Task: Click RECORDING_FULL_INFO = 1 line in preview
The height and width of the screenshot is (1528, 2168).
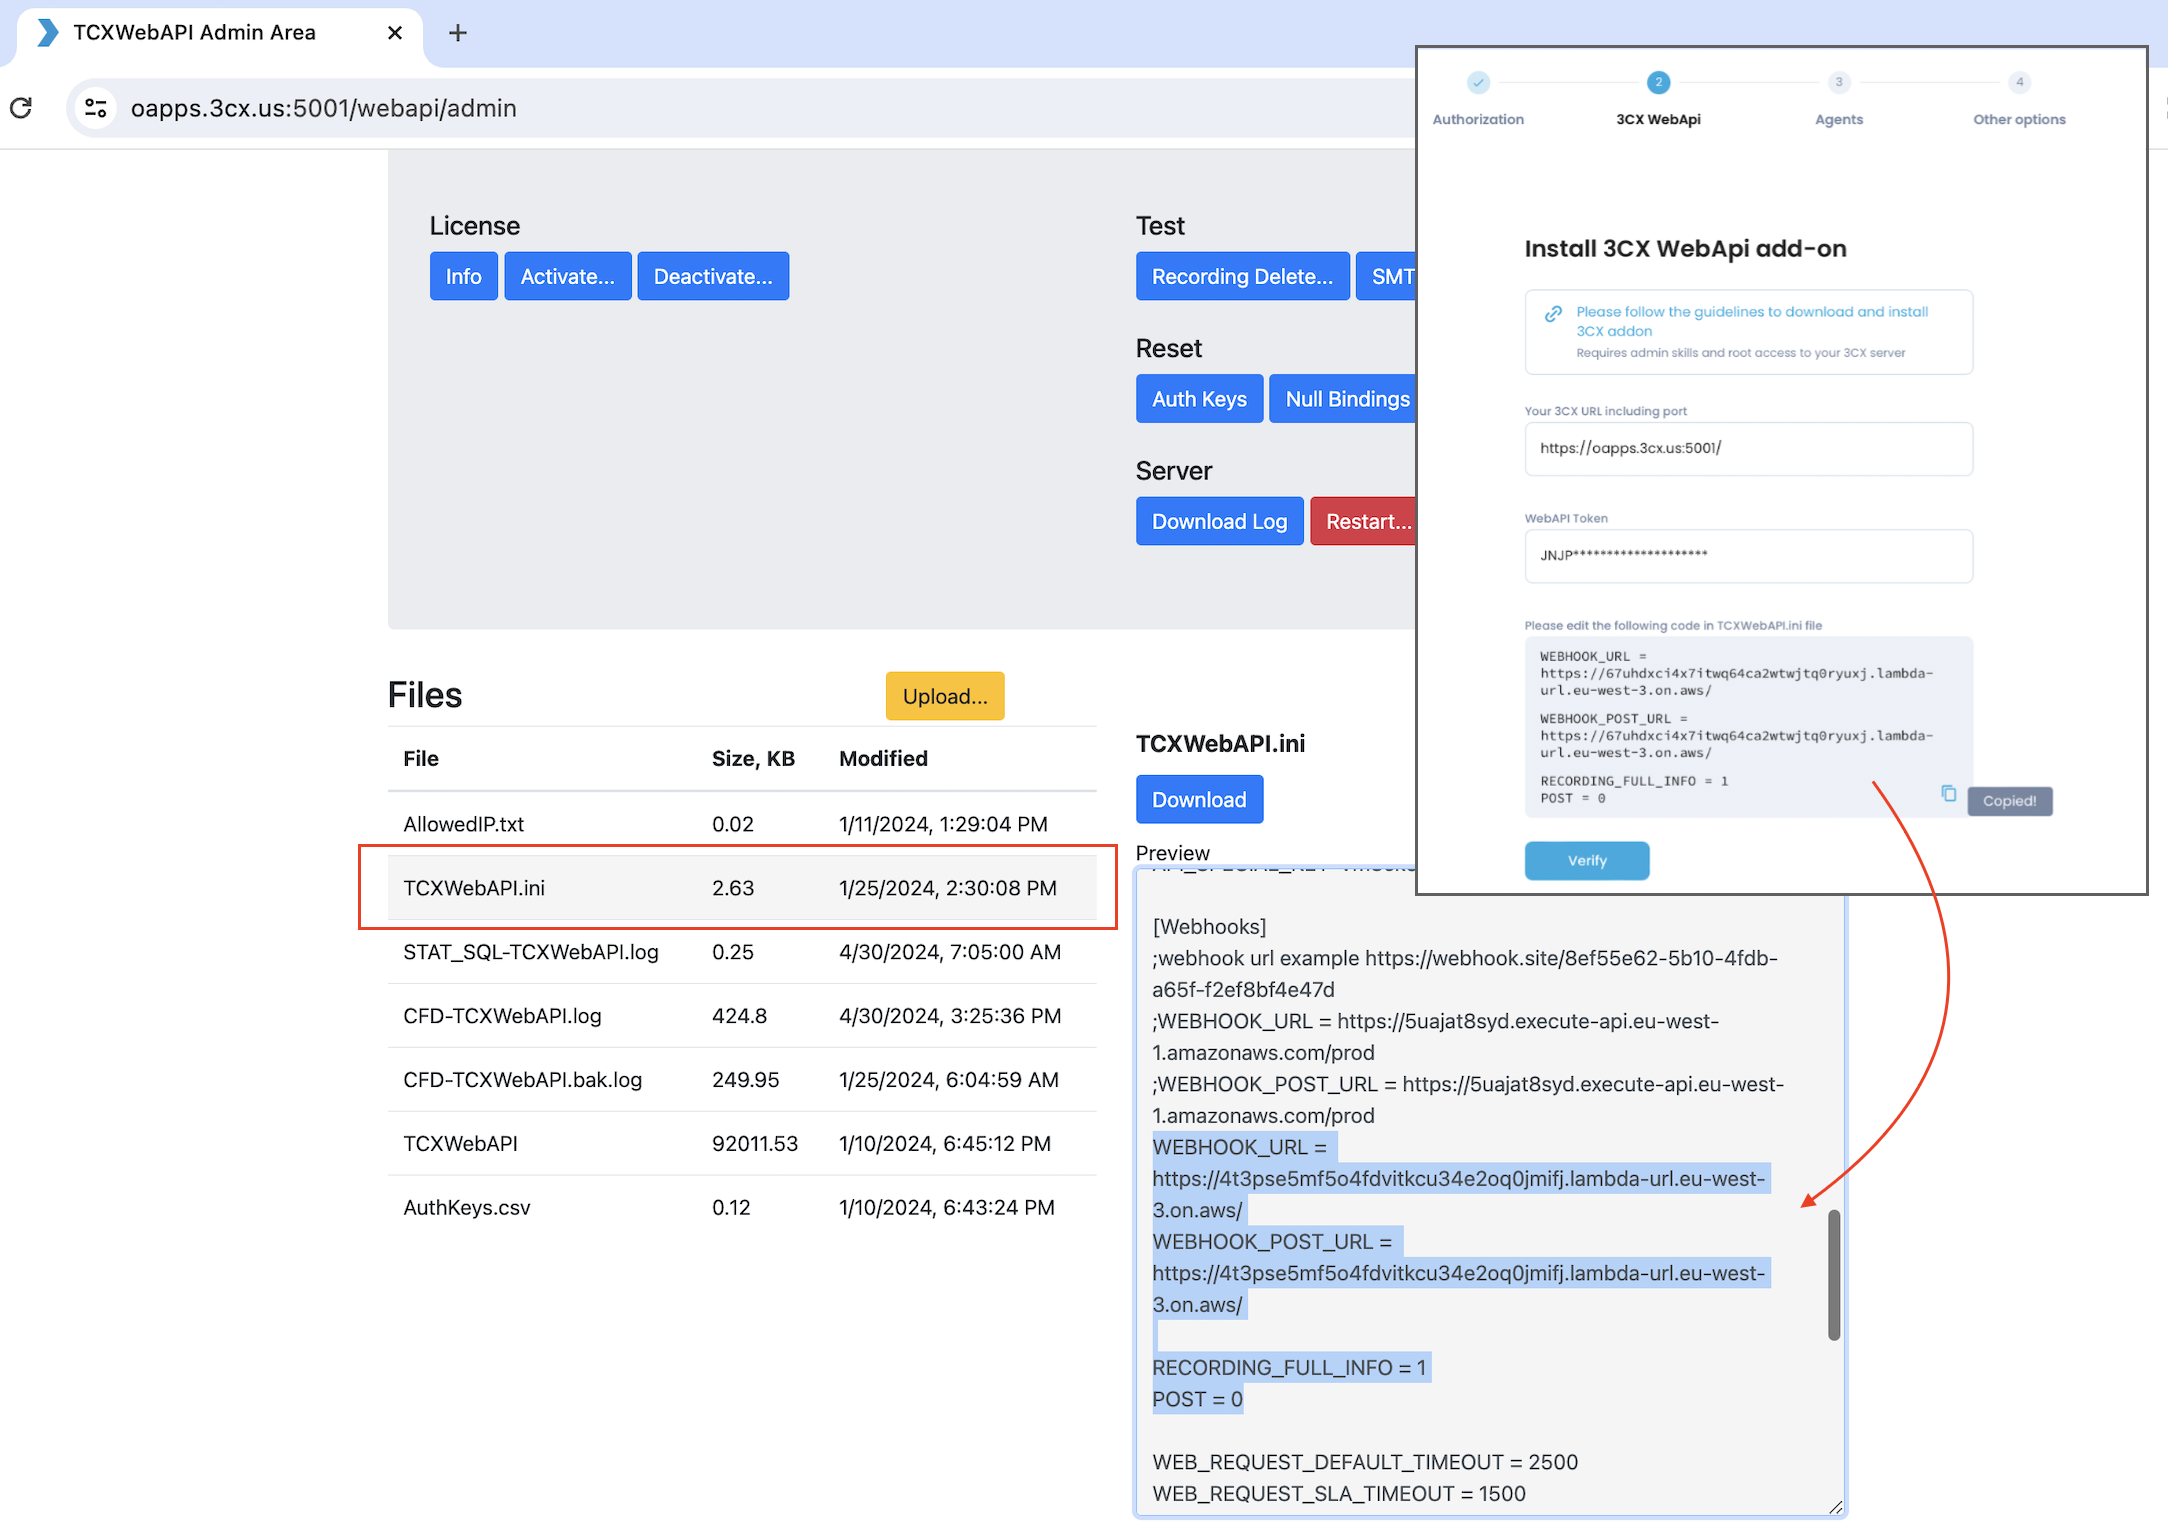Action: click(x=1289, y=1367)
